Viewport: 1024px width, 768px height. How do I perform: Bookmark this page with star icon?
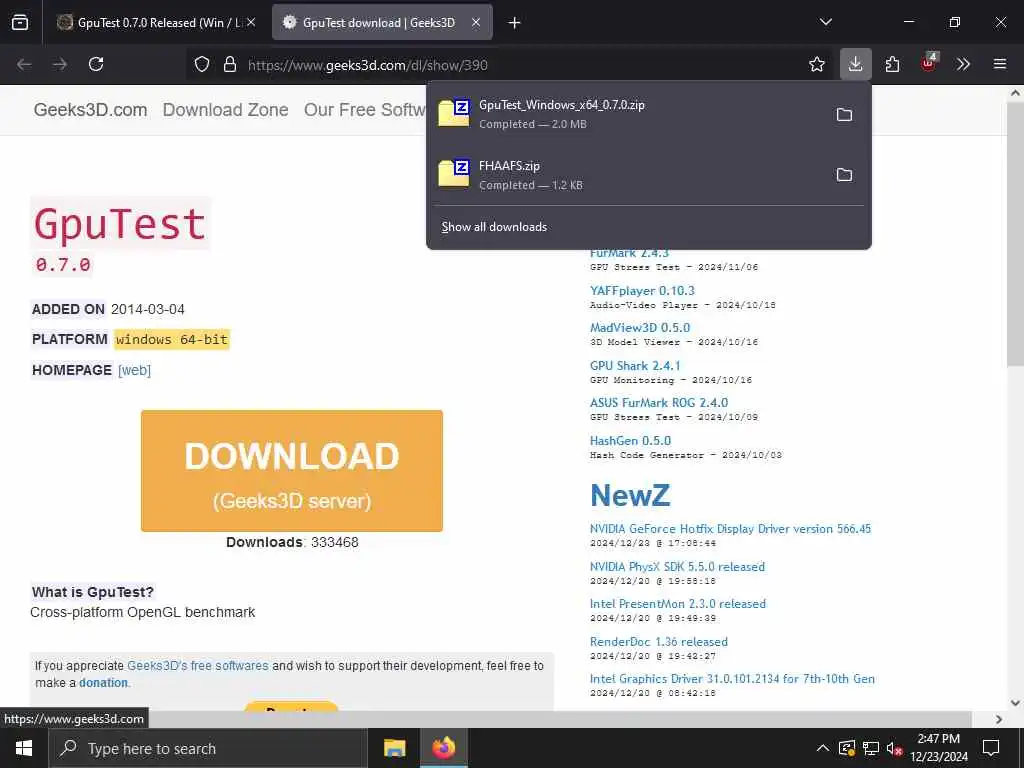click(816, 64)
